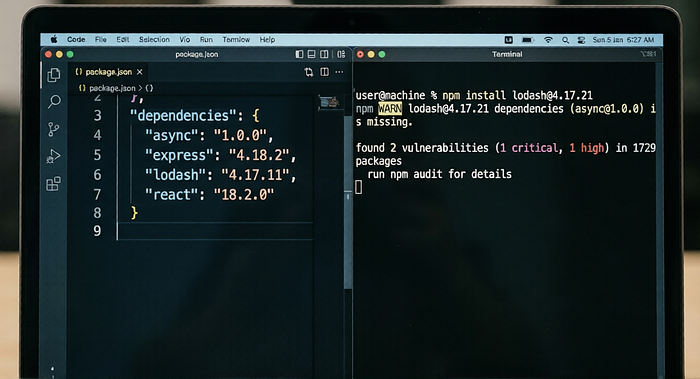Image resolution: width=700 pixels, height=379 pixels.
Task: Click line number 6 in the gutter
Action: click(x=97, y=175)
